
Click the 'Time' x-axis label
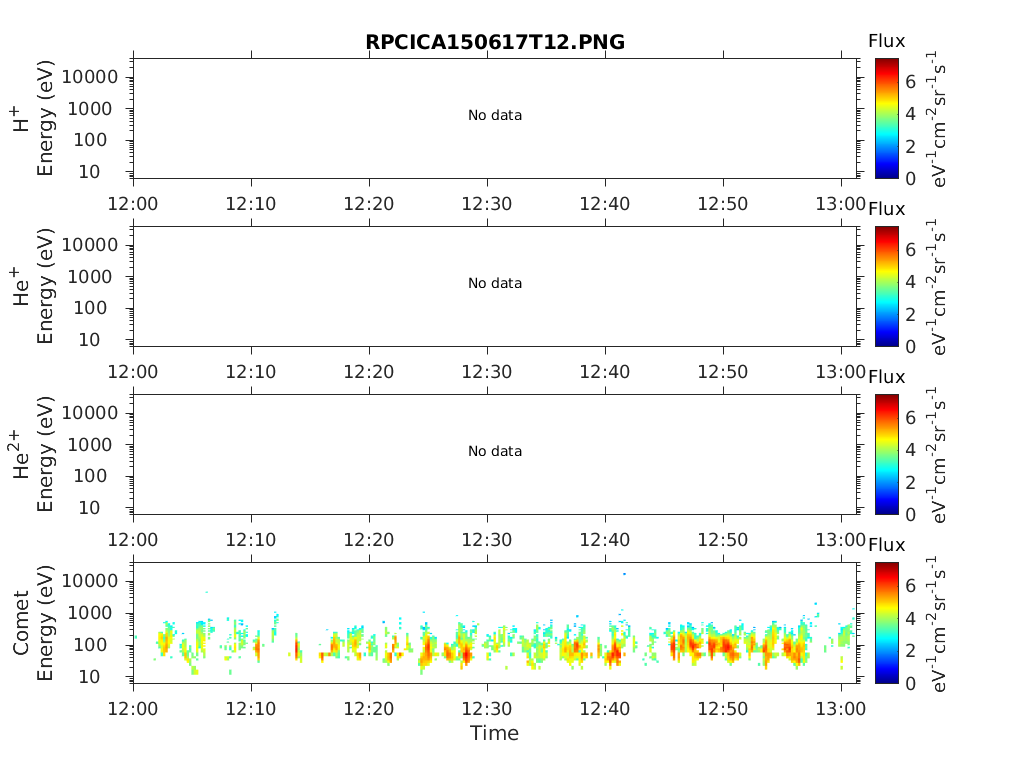[x=494, y=733]
